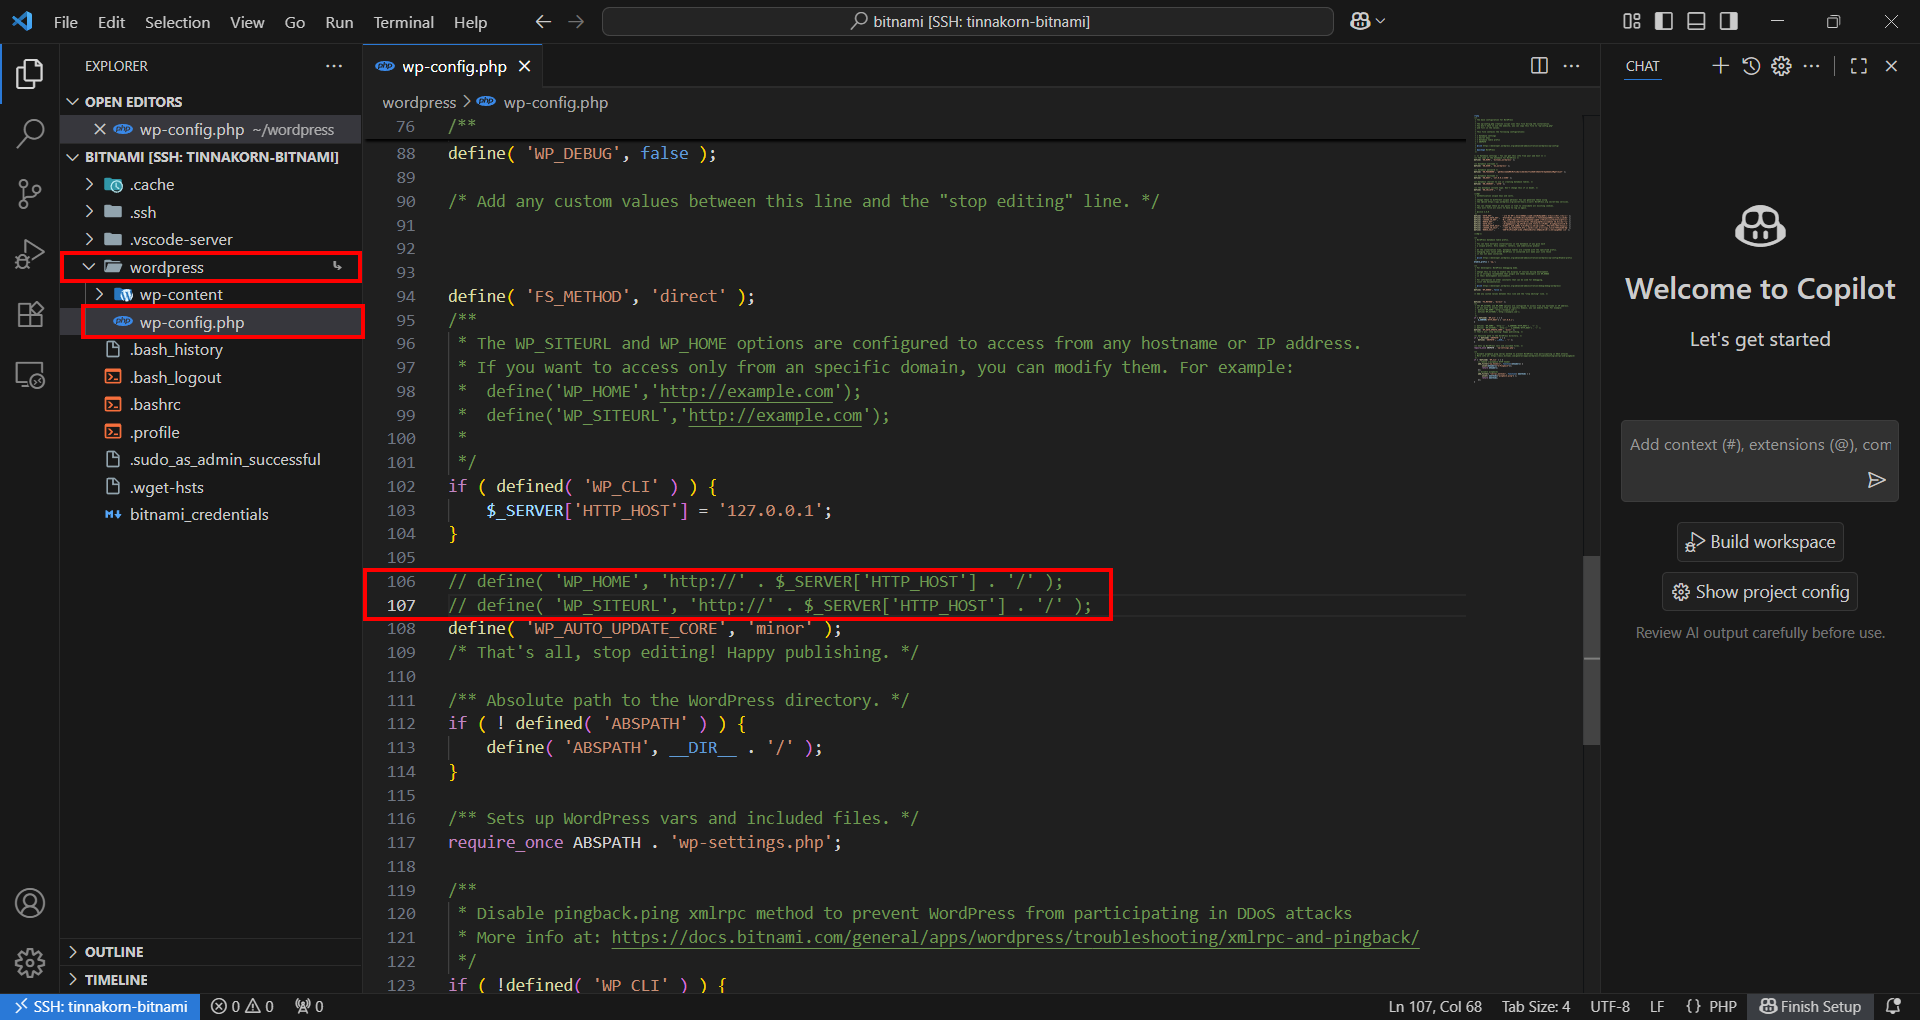
Task: Open editor More Actions menu
Action: (1572, 66)
